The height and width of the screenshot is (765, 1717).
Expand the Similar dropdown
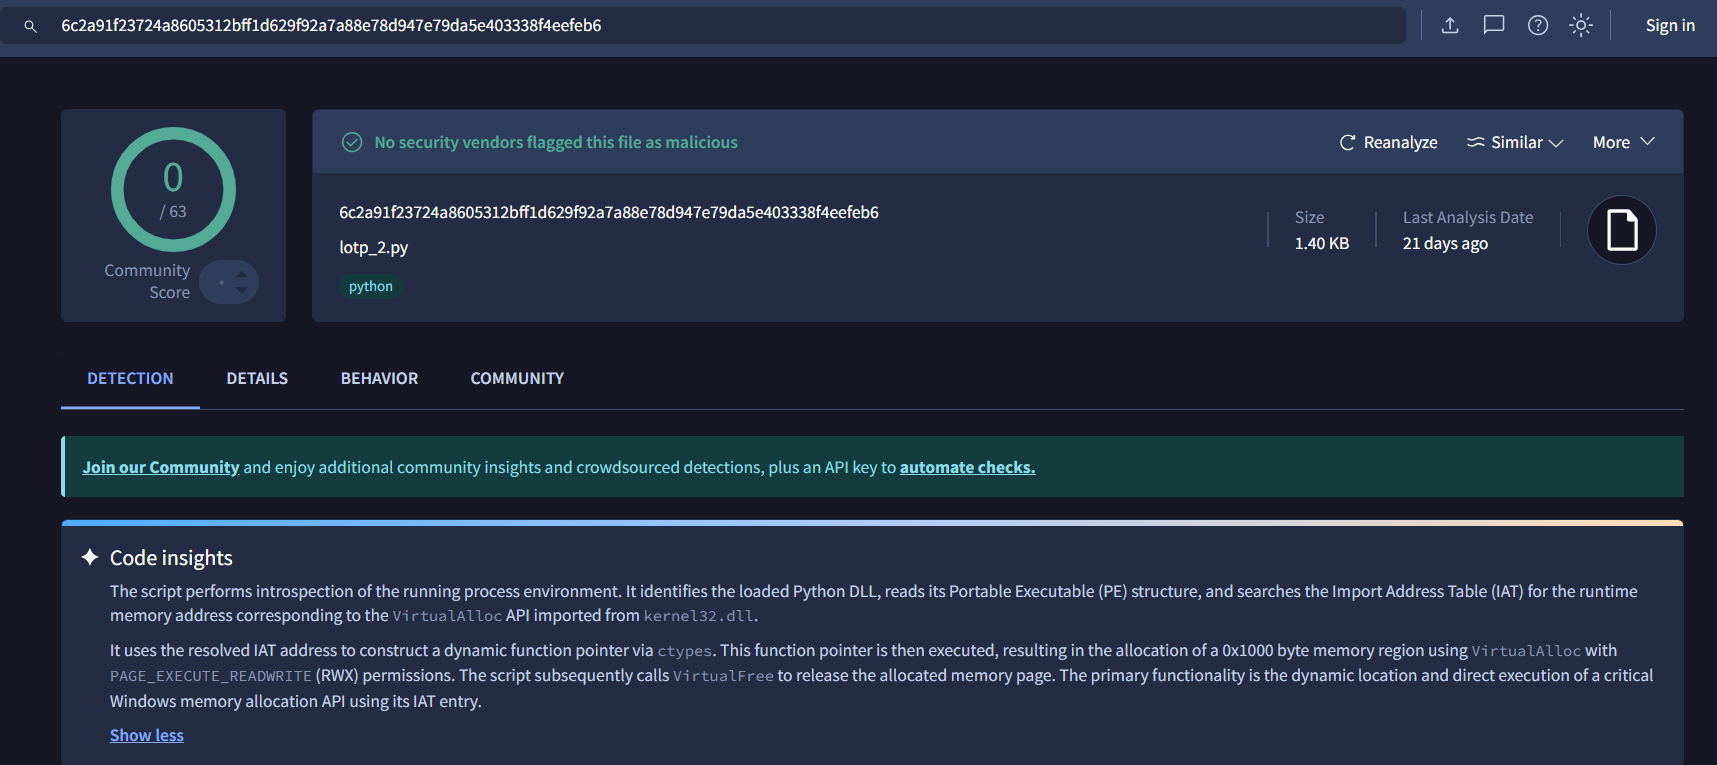click(x=1515, y=142)
